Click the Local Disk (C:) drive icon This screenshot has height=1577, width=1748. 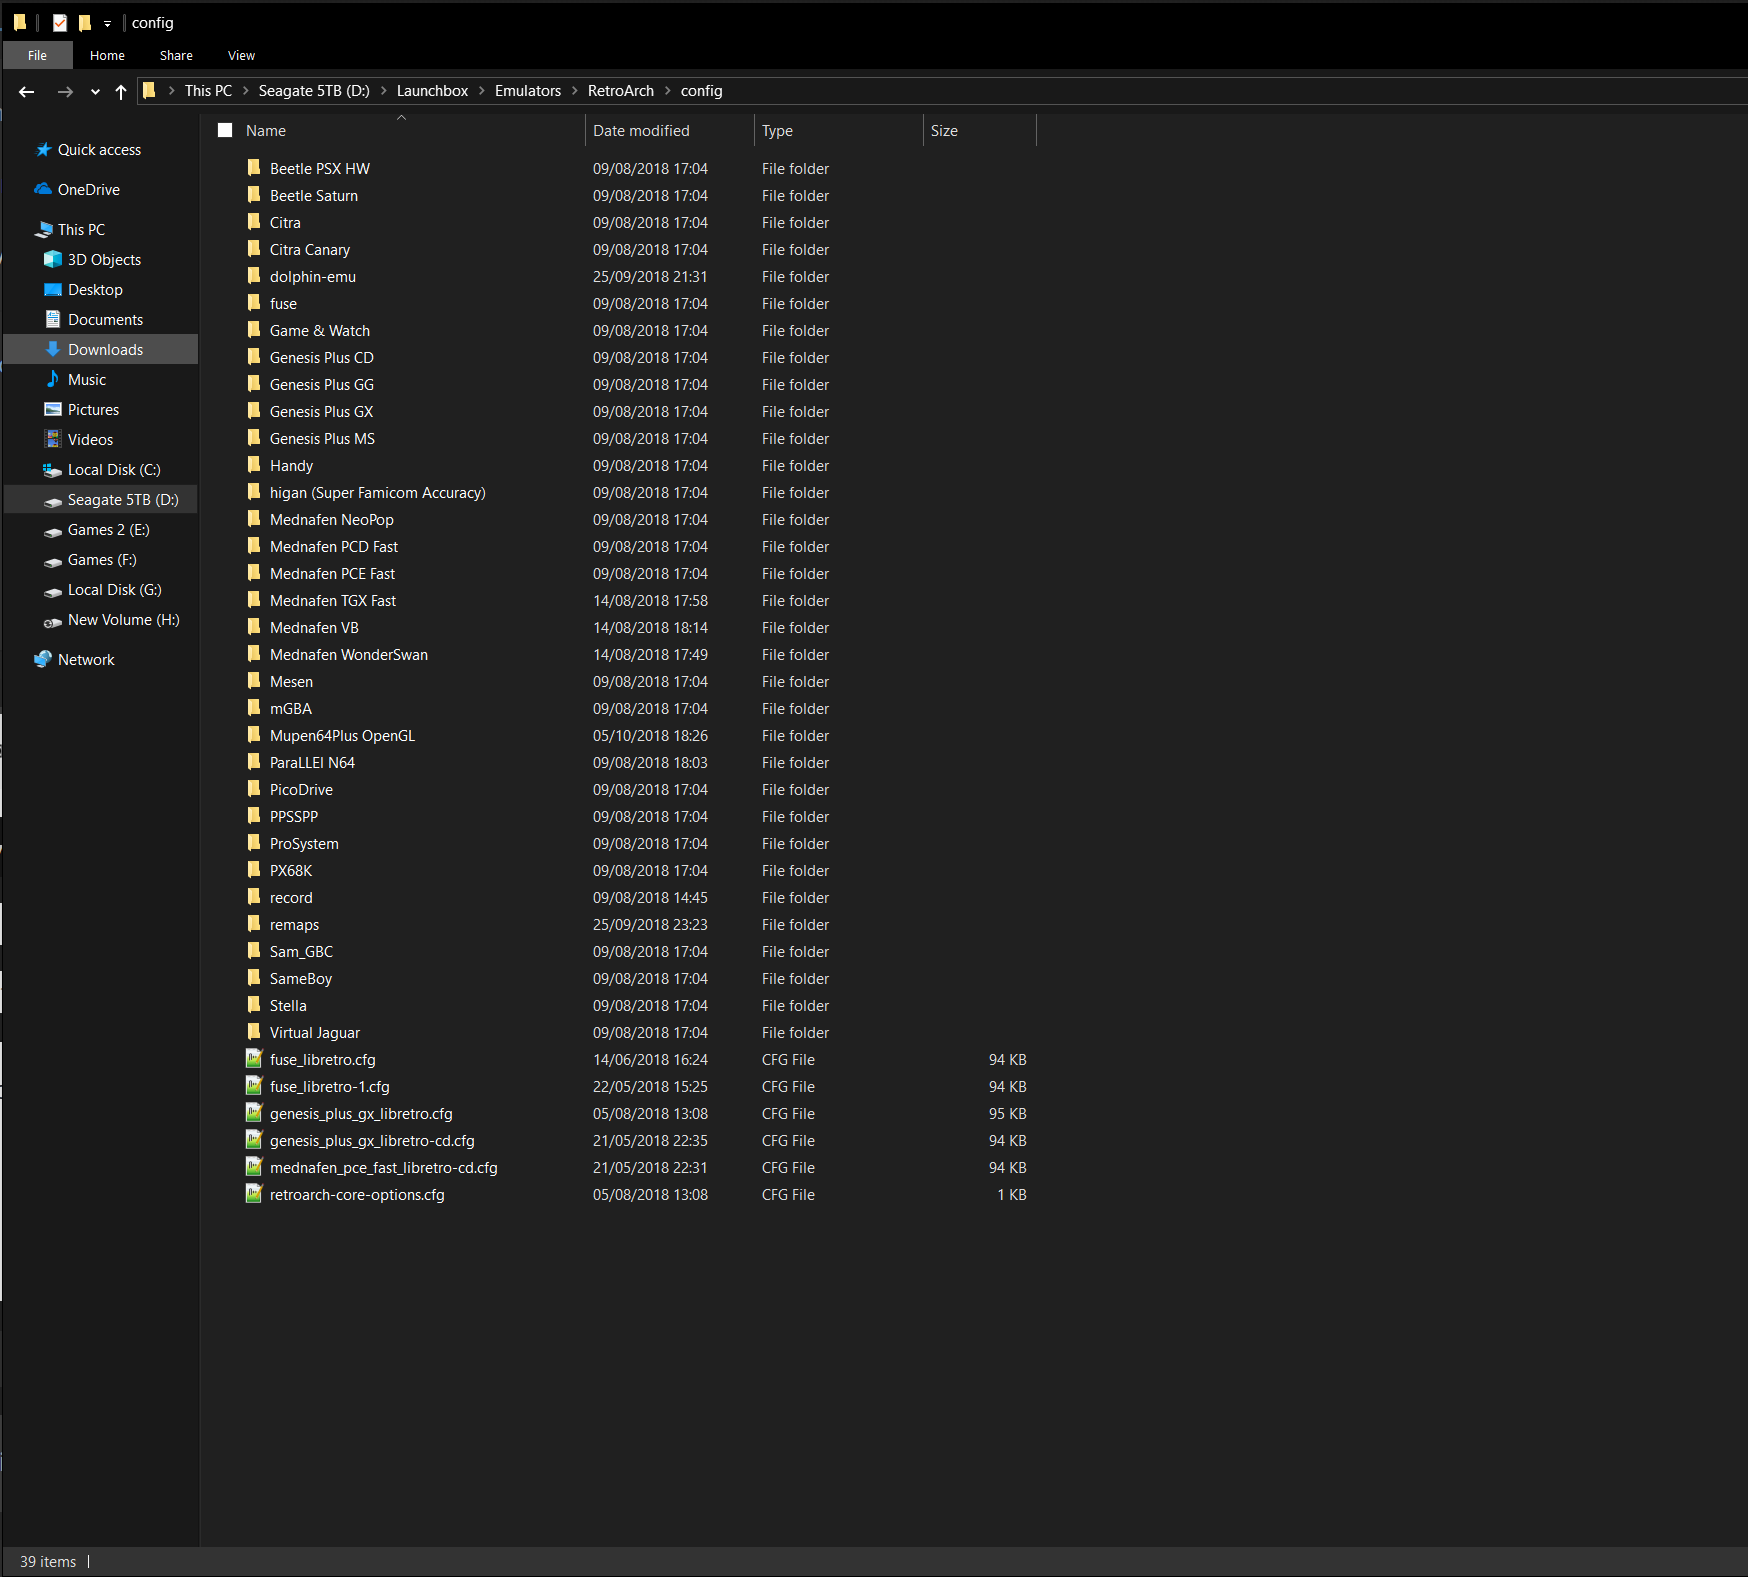click(x=53, y=470)
